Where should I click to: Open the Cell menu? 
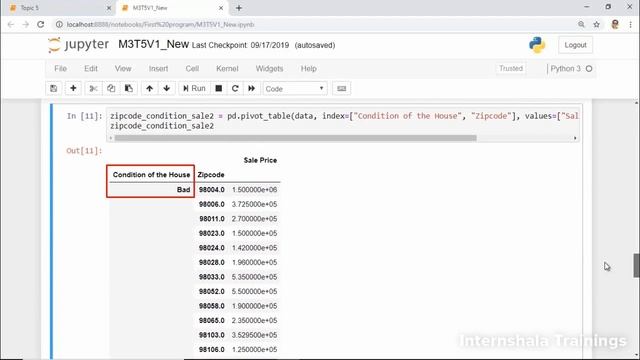[x=192, y=69]
